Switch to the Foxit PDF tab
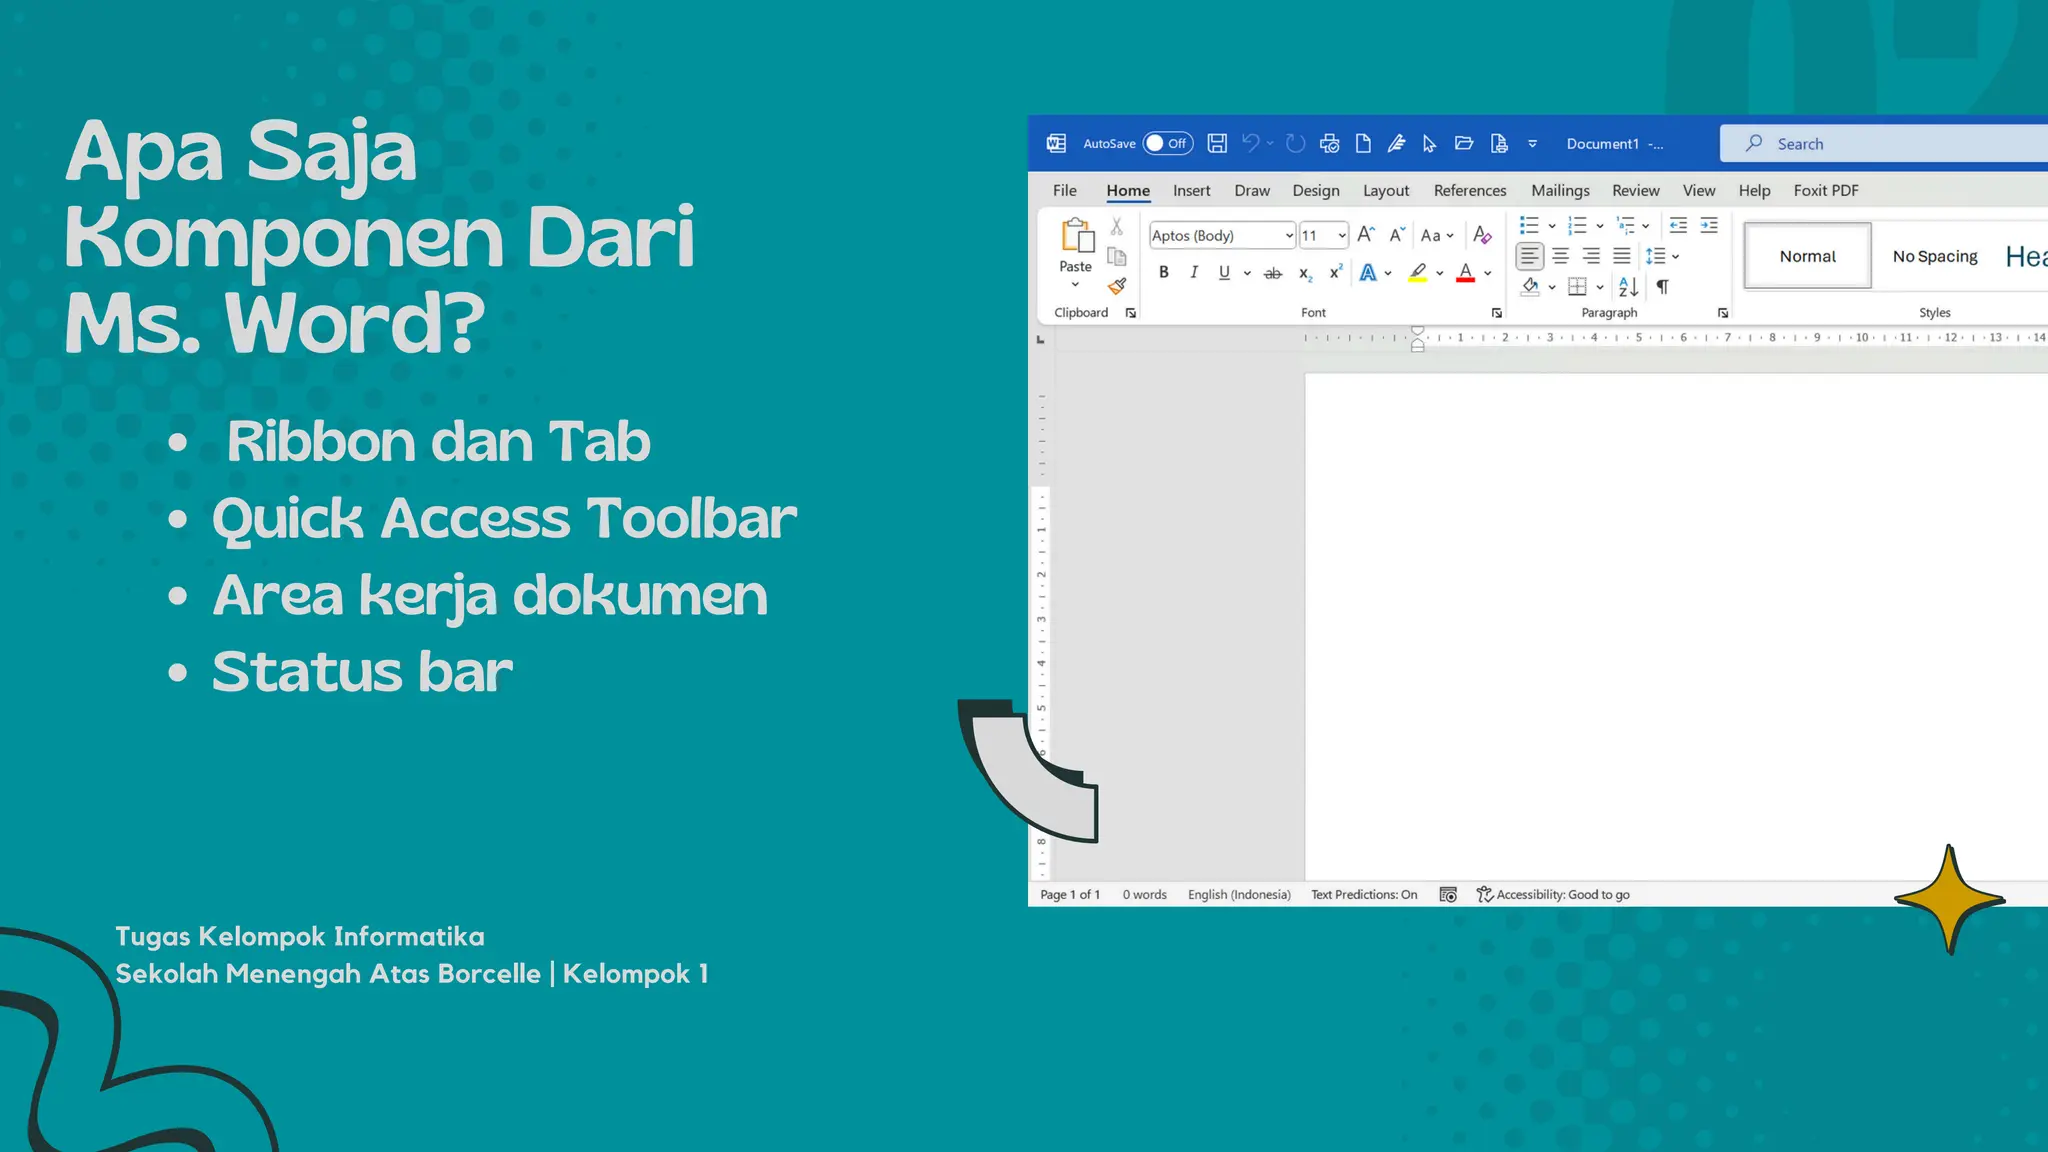2048x1152 pixels. (1825, 190)
